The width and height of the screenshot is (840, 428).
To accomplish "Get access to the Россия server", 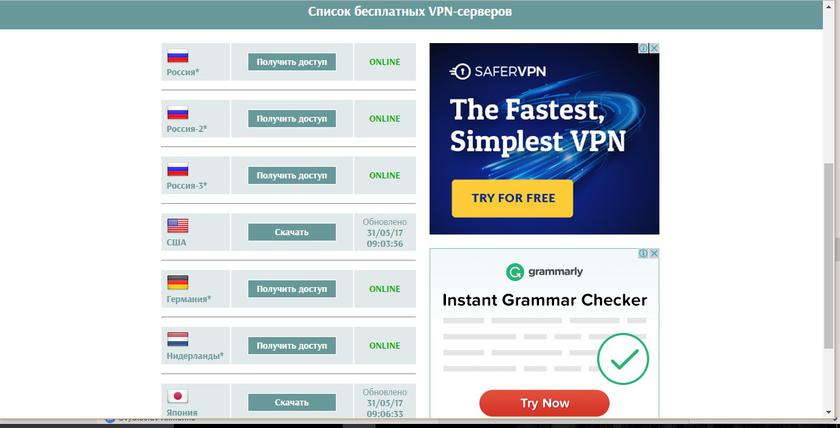I will coord(292,62).
